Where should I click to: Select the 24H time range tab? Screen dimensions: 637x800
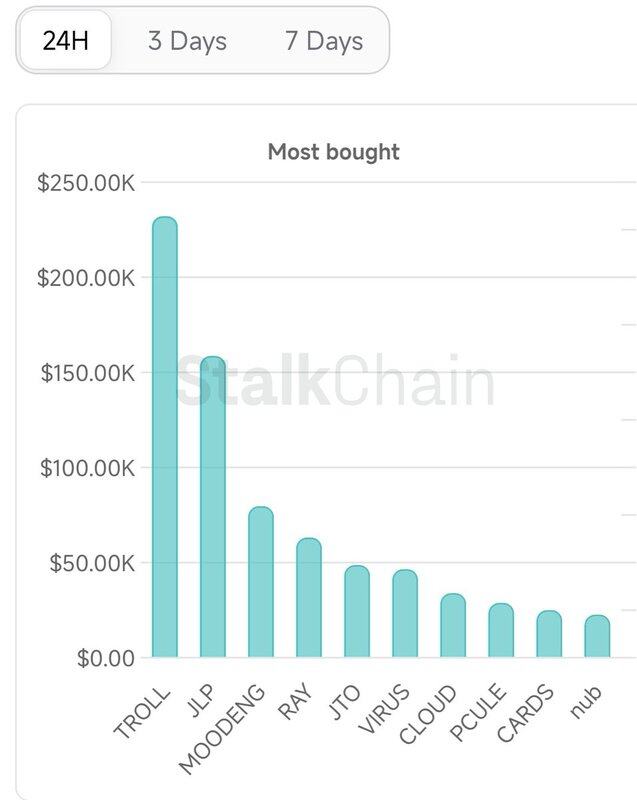66,41
